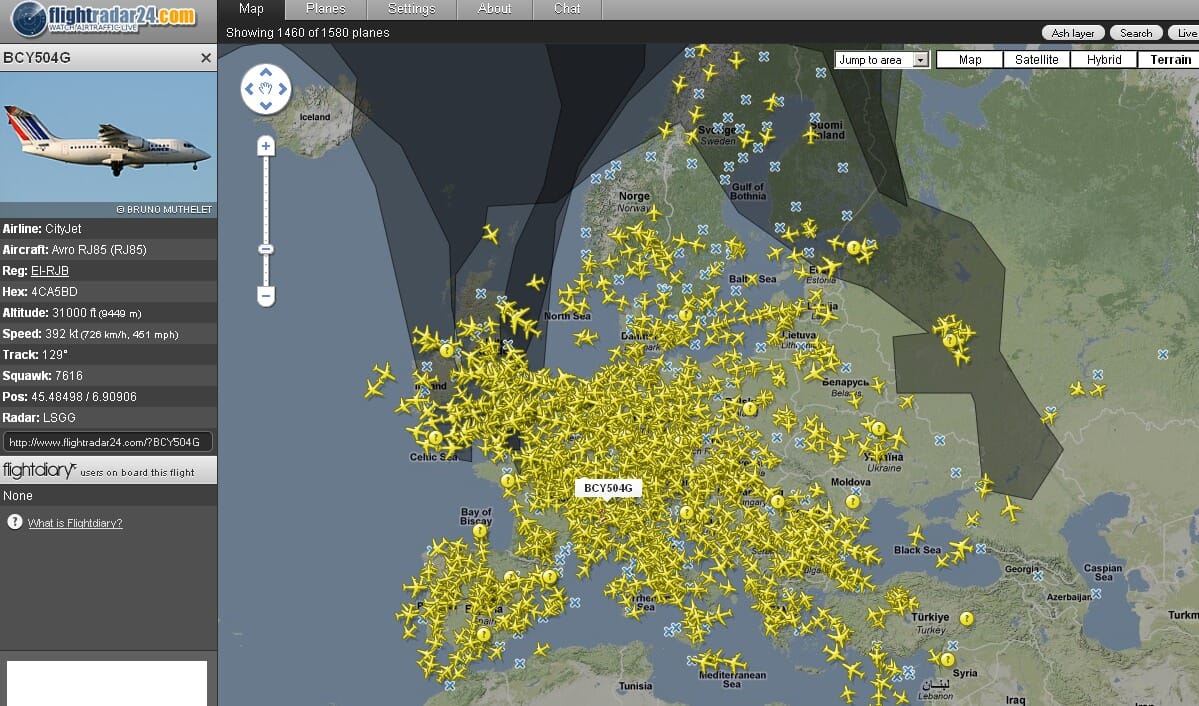
Task: Go to the About tab
Action: (495, 9)
